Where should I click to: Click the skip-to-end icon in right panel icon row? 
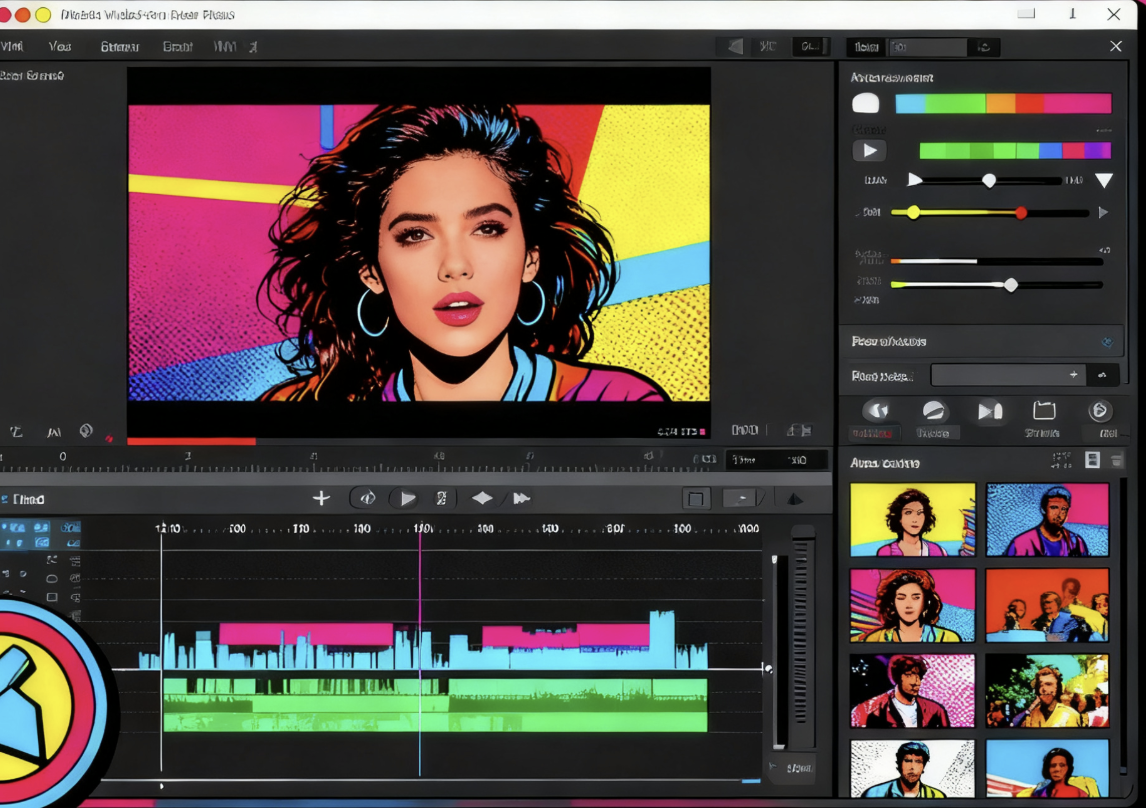click(x=989, y=411)
